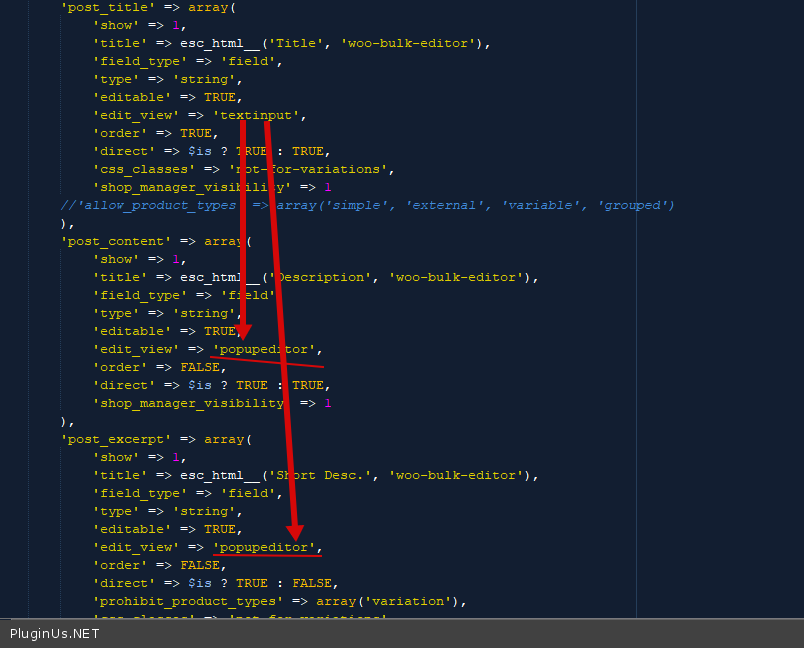This screenshot has height=648, width=804.
Task: Click the commented allow_product_types line
Action: [367, 205]
